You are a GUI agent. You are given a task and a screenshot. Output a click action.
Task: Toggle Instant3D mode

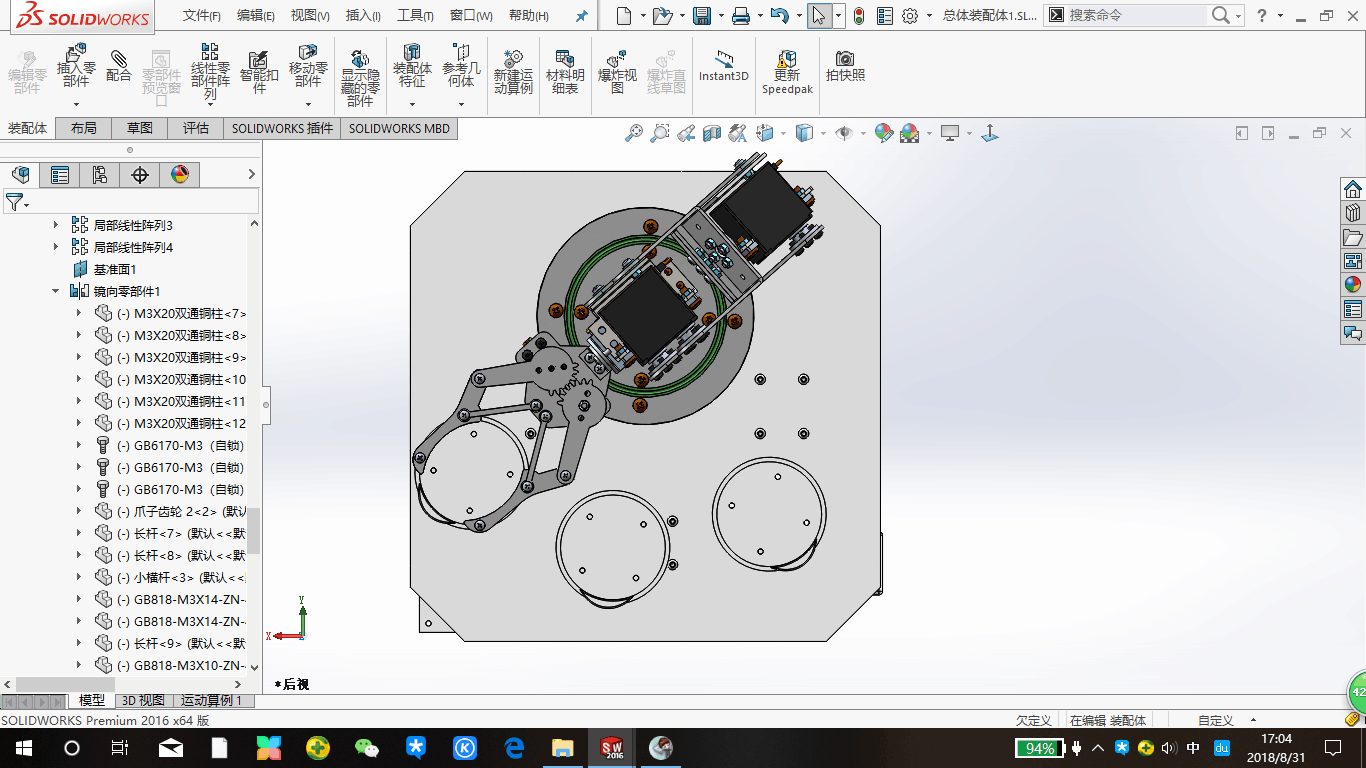point(723,66)
